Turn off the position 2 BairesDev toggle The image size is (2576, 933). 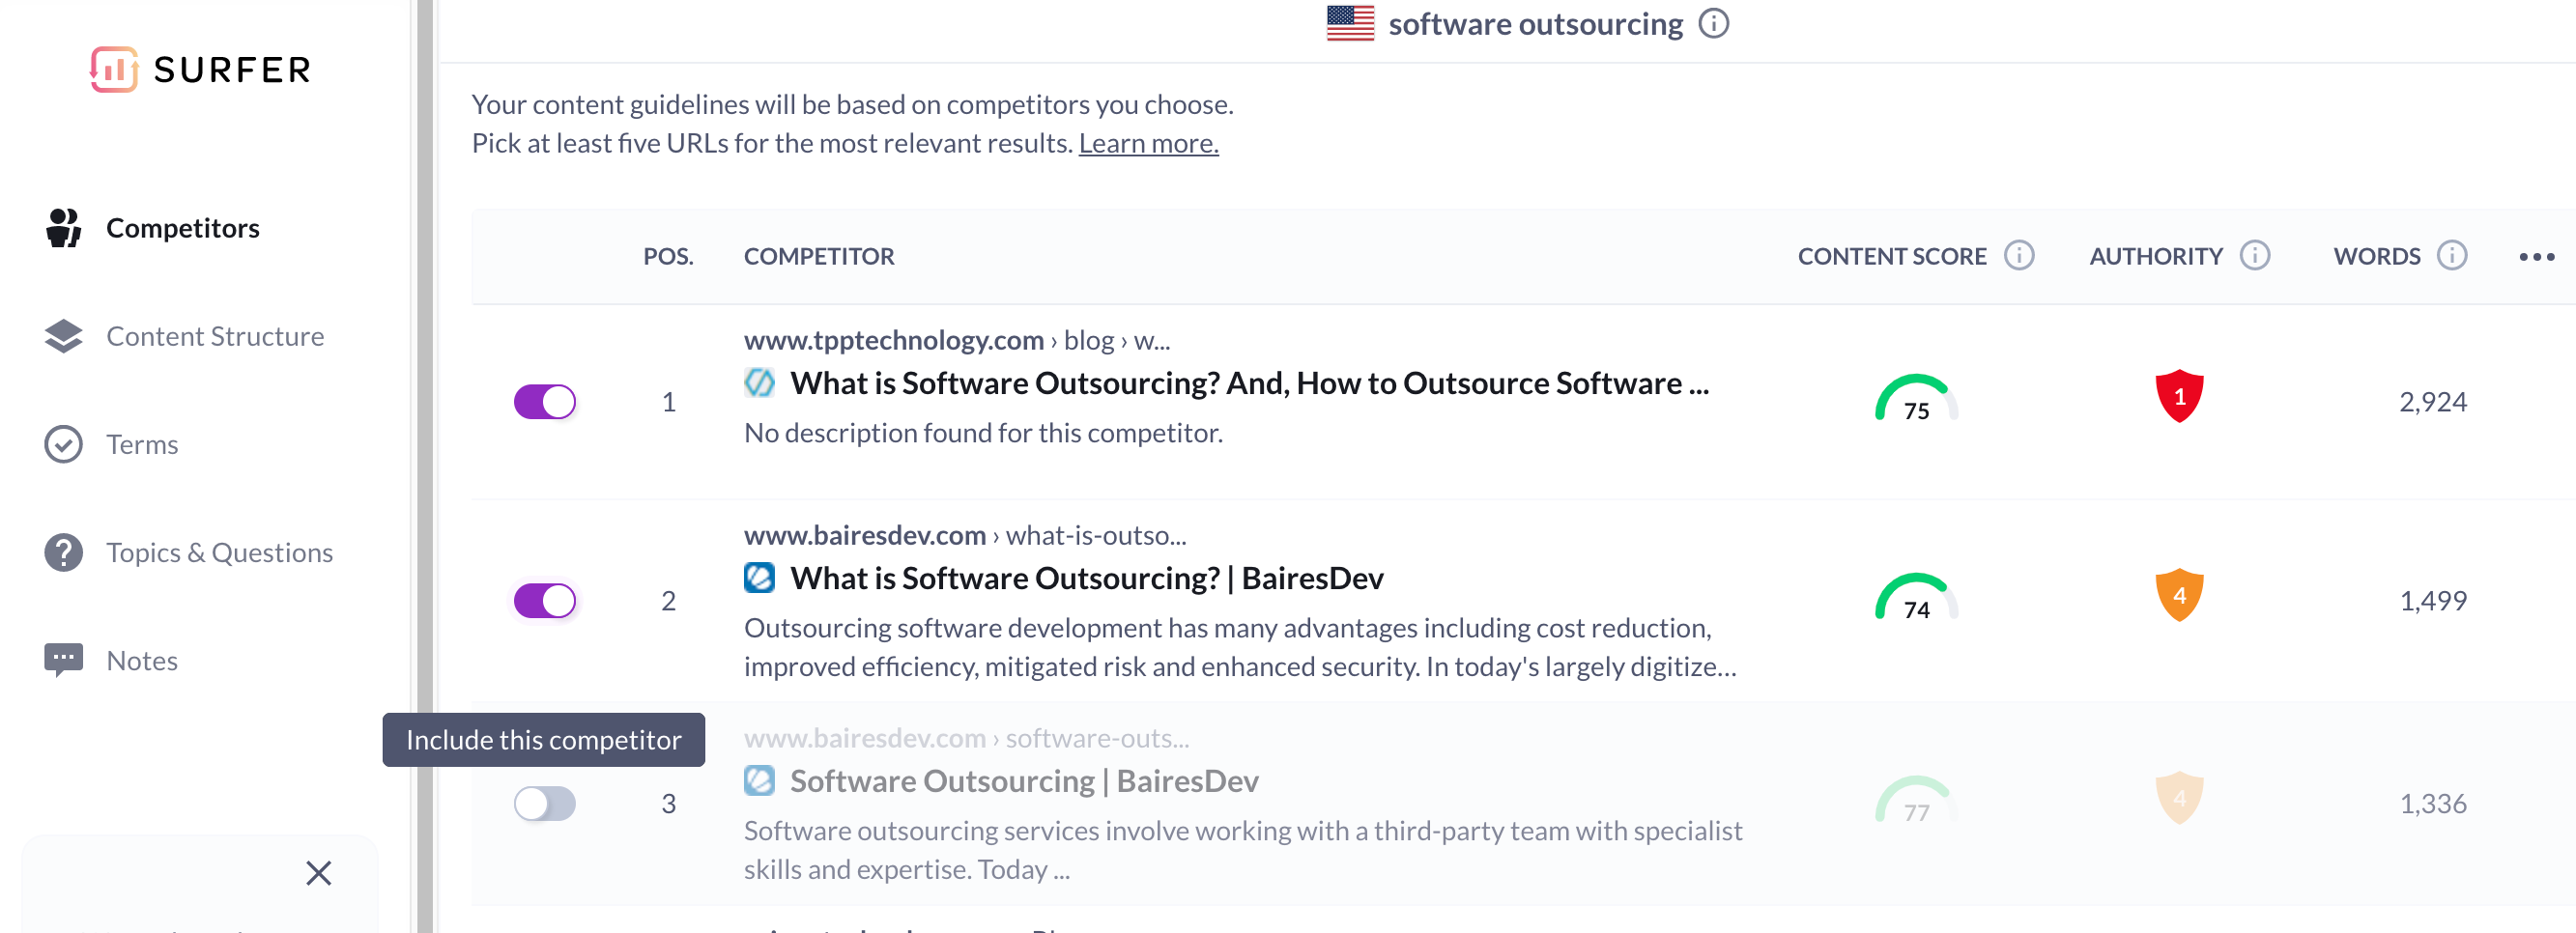(x=545, y=600)
